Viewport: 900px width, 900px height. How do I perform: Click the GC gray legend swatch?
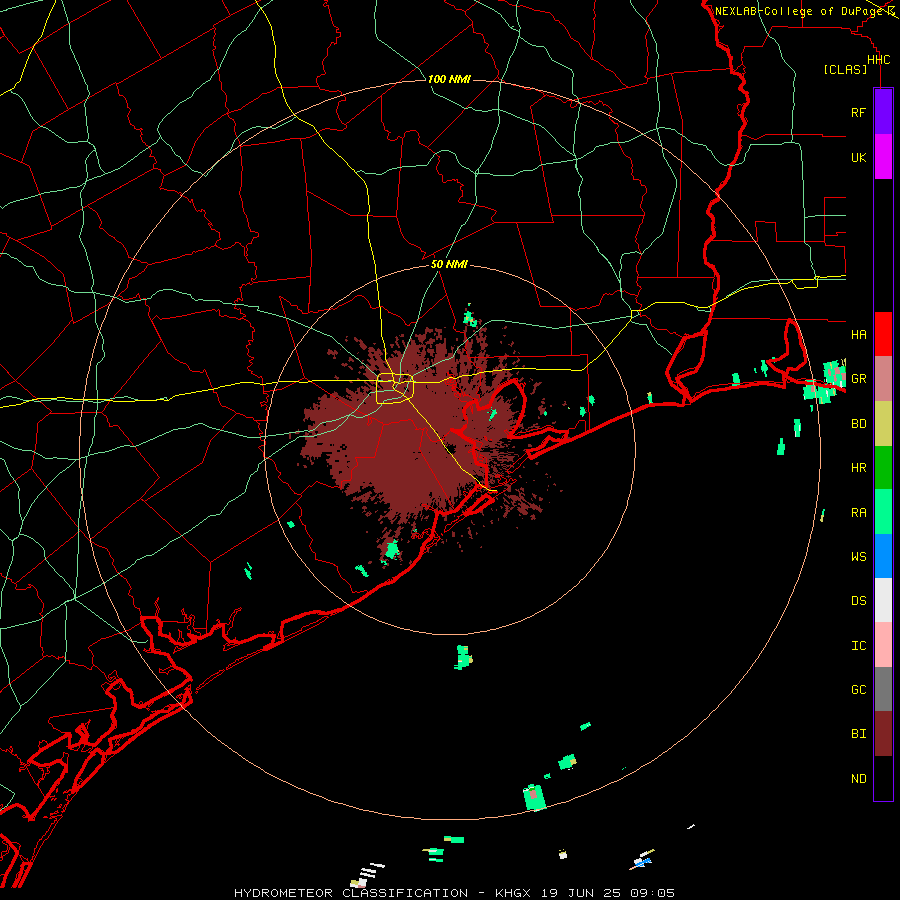[x=883, y=689]
